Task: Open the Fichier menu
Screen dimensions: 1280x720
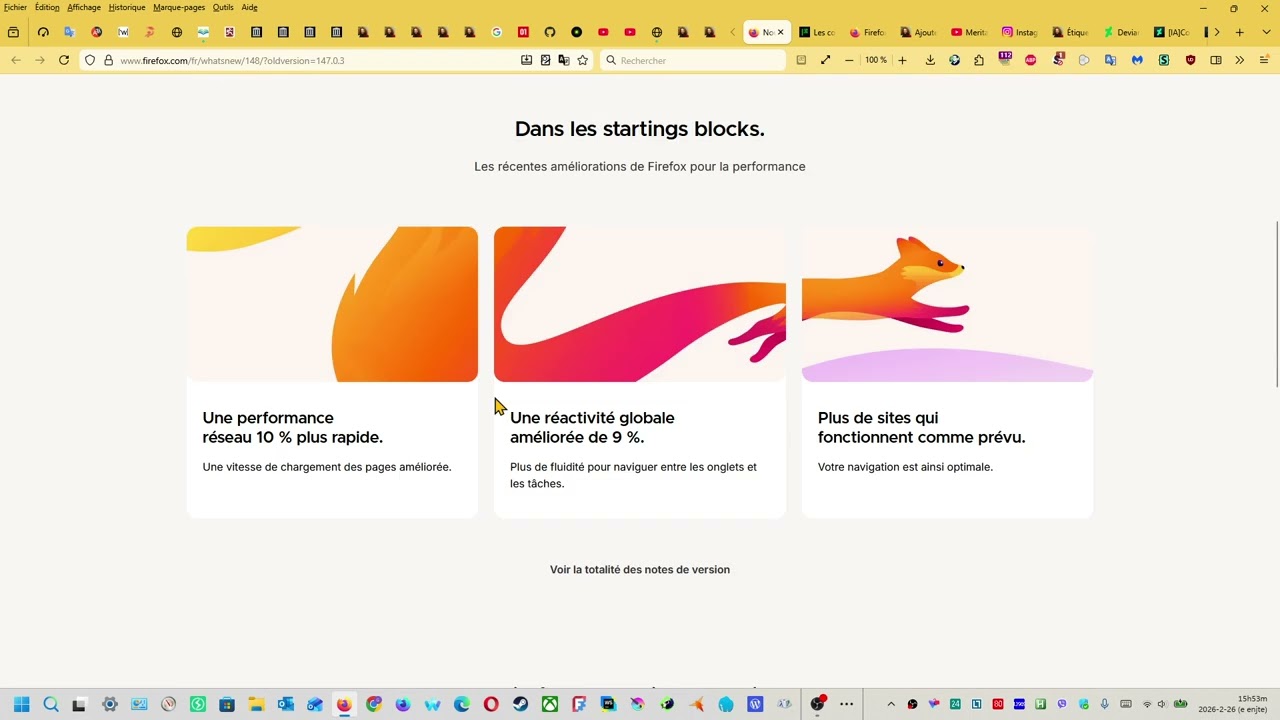Action: click(15, 7)
